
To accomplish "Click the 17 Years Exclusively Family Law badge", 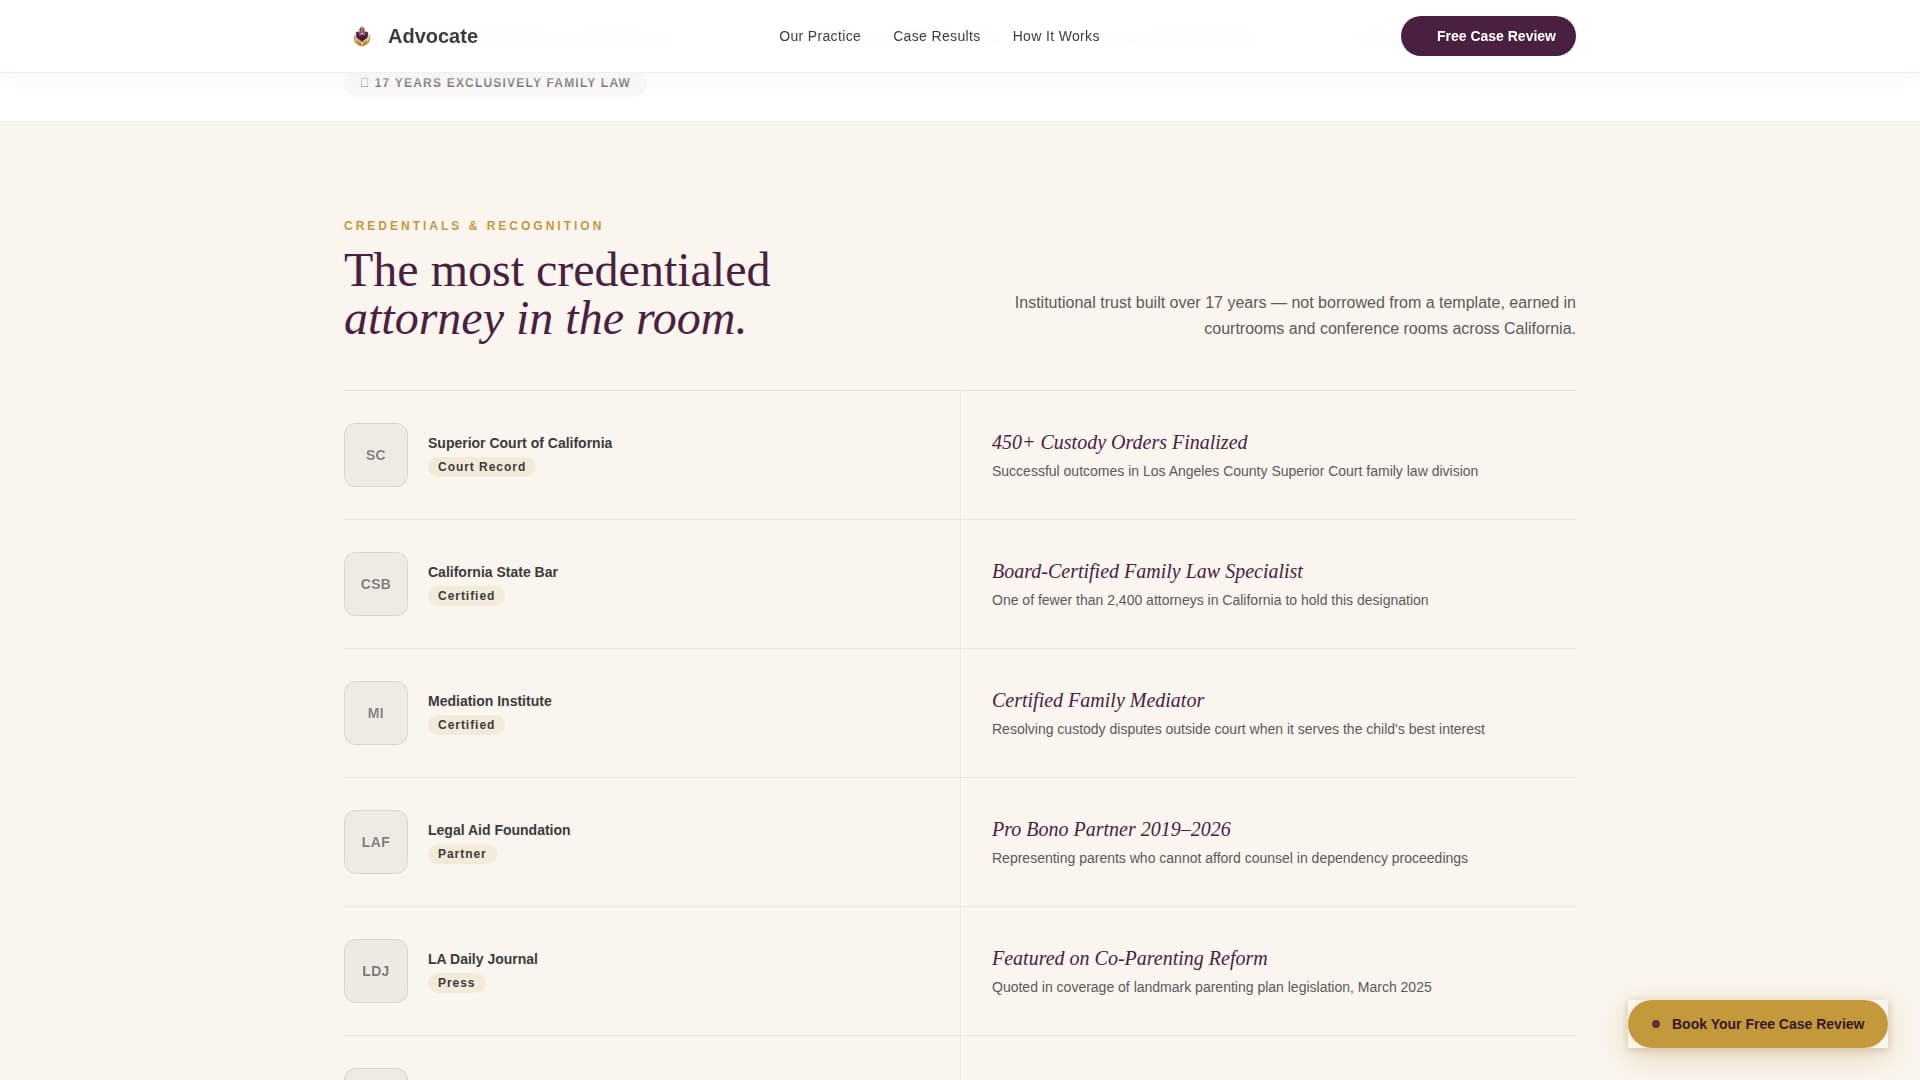I will click(x=495, y=82).
